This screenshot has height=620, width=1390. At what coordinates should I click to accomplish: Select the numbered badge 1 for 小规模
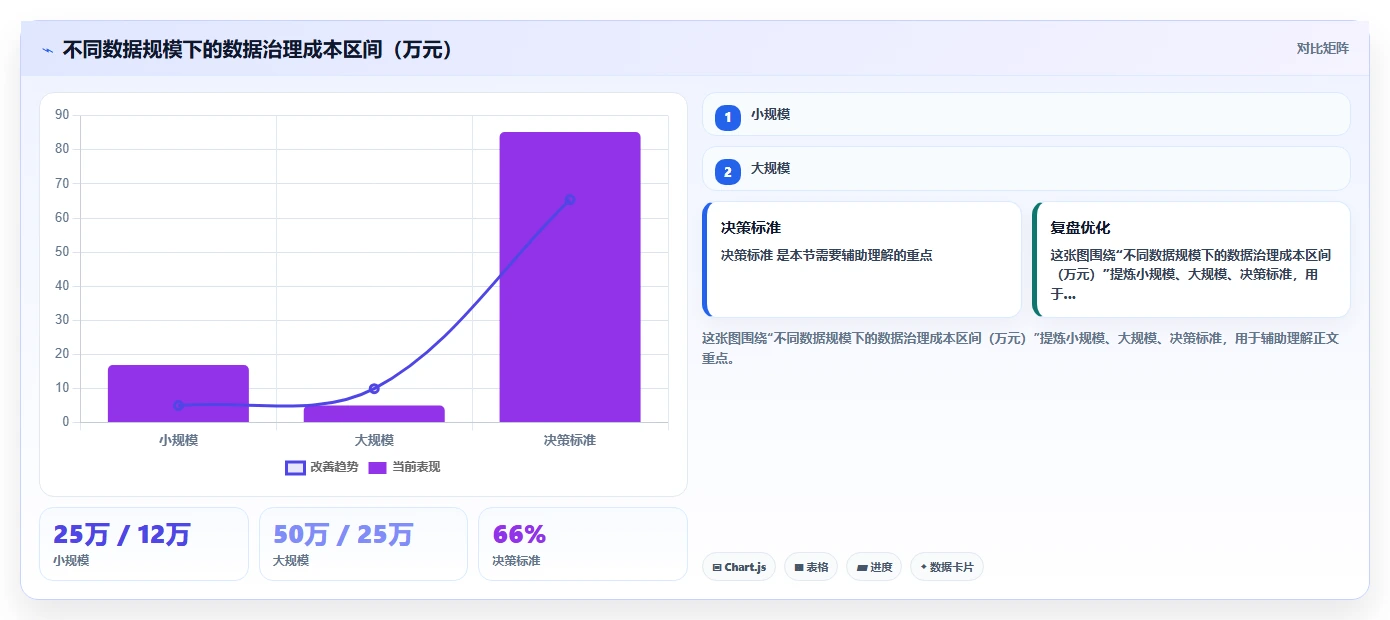(728, 117)
